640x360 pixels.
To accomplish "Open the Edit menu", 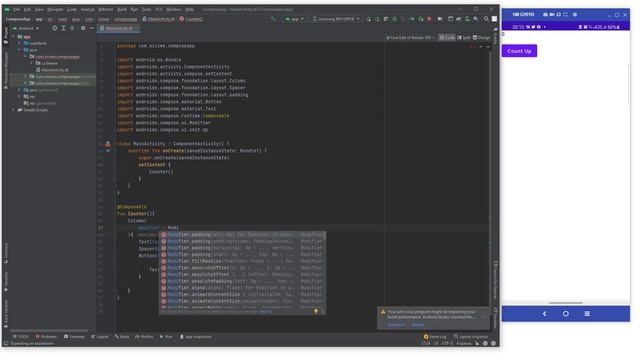I will click(27, 9).
